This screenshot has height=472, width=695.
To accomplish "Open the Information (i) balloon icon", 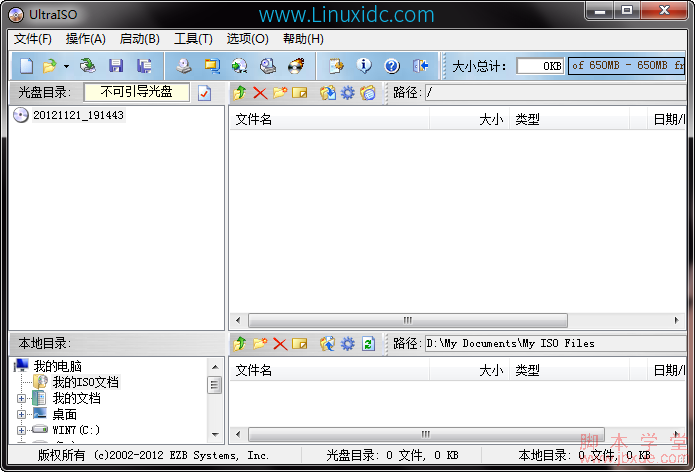I will pos(364,66).
